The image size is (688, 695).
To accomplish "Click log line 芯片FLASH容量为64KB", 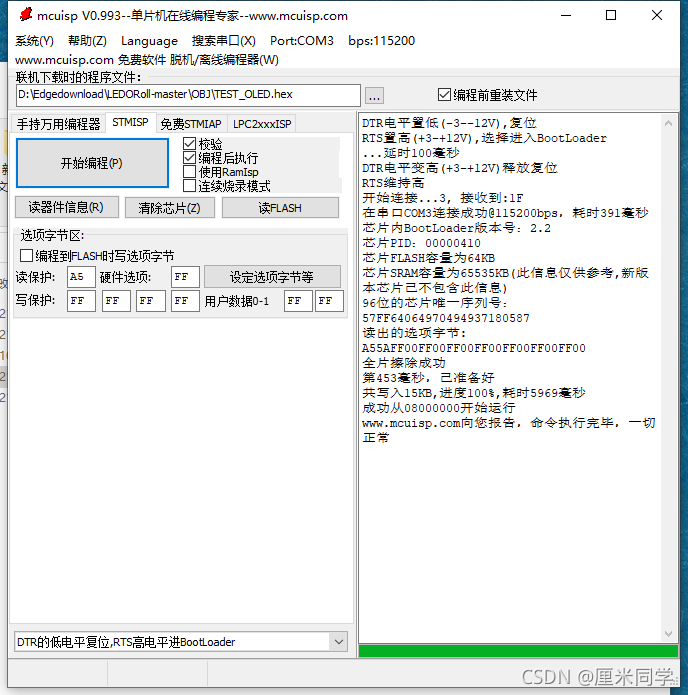I will tap(428, 258).
